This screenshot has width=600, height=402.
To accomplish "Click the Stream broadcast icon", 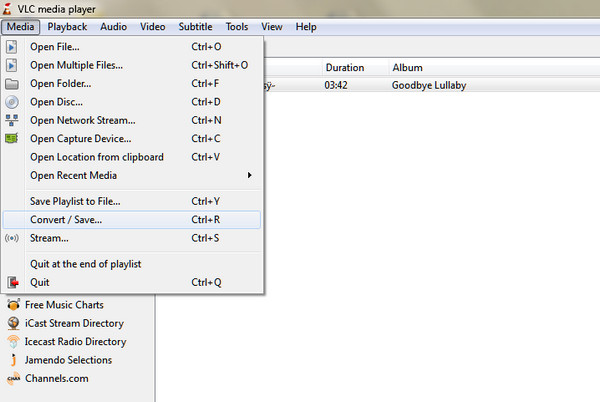I will pos(12,238).
